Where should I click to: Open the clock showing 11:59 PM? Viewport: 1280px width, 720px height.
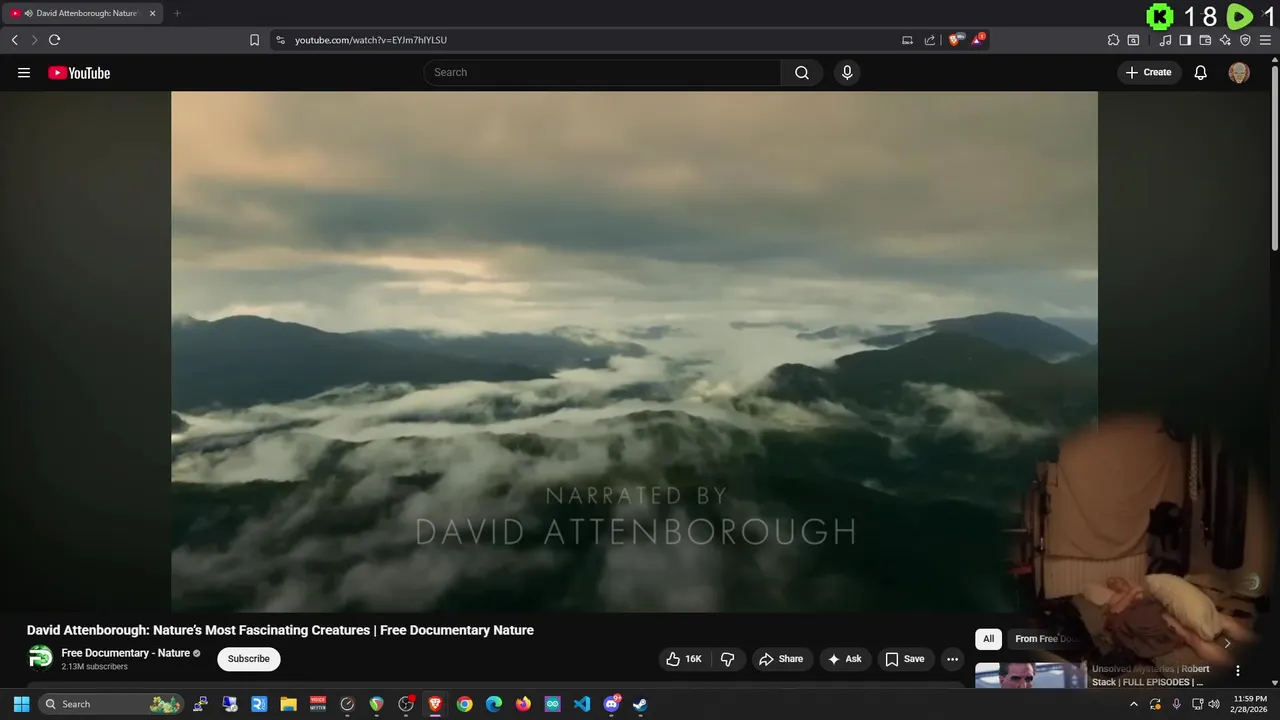[1250, 704]
